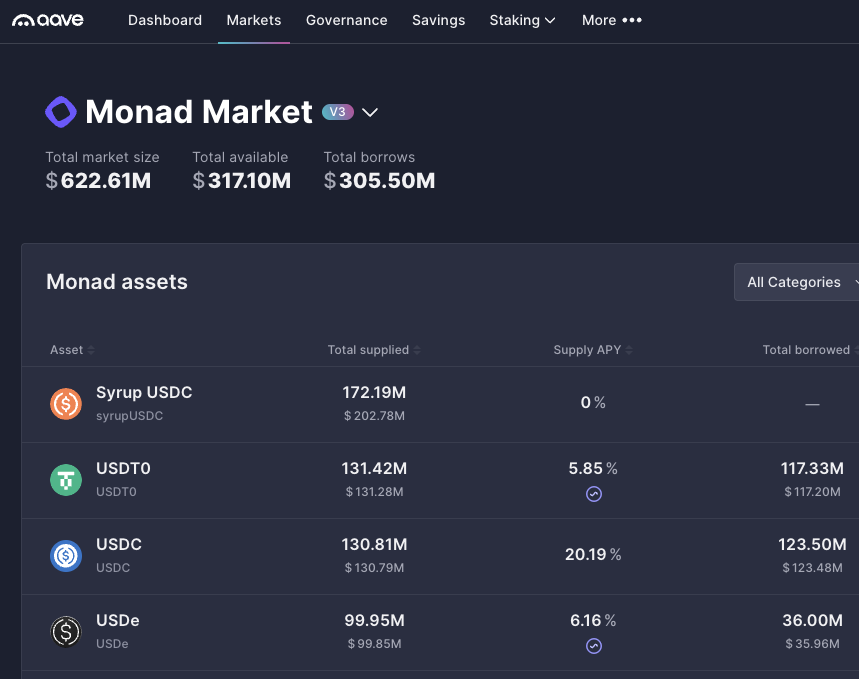Click the V3 version badge

pos(337,112)
